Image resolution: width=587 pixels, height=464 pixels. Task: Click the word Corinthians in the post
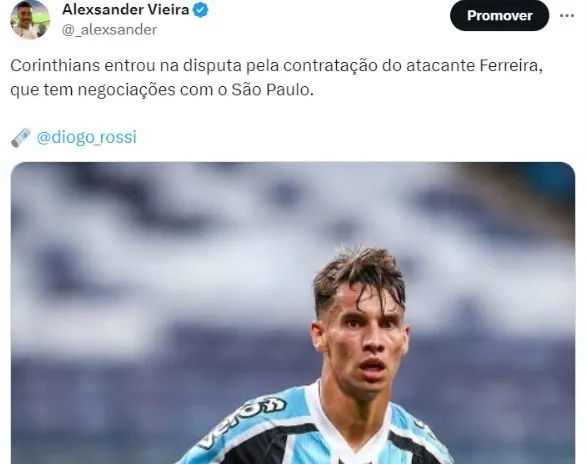55,66
